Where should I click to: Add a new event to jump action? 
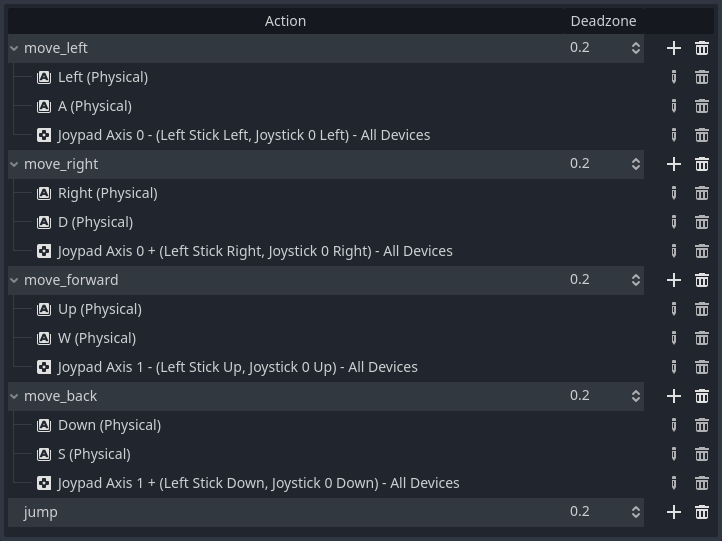[674, 512]
